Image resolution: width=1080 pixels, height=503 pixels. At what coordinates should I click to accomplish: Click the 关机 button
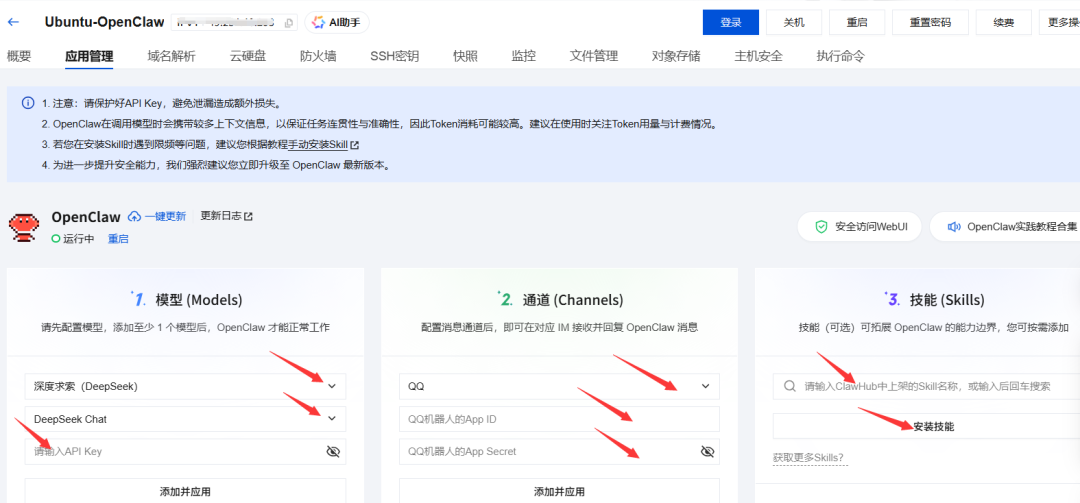[793, 22]
